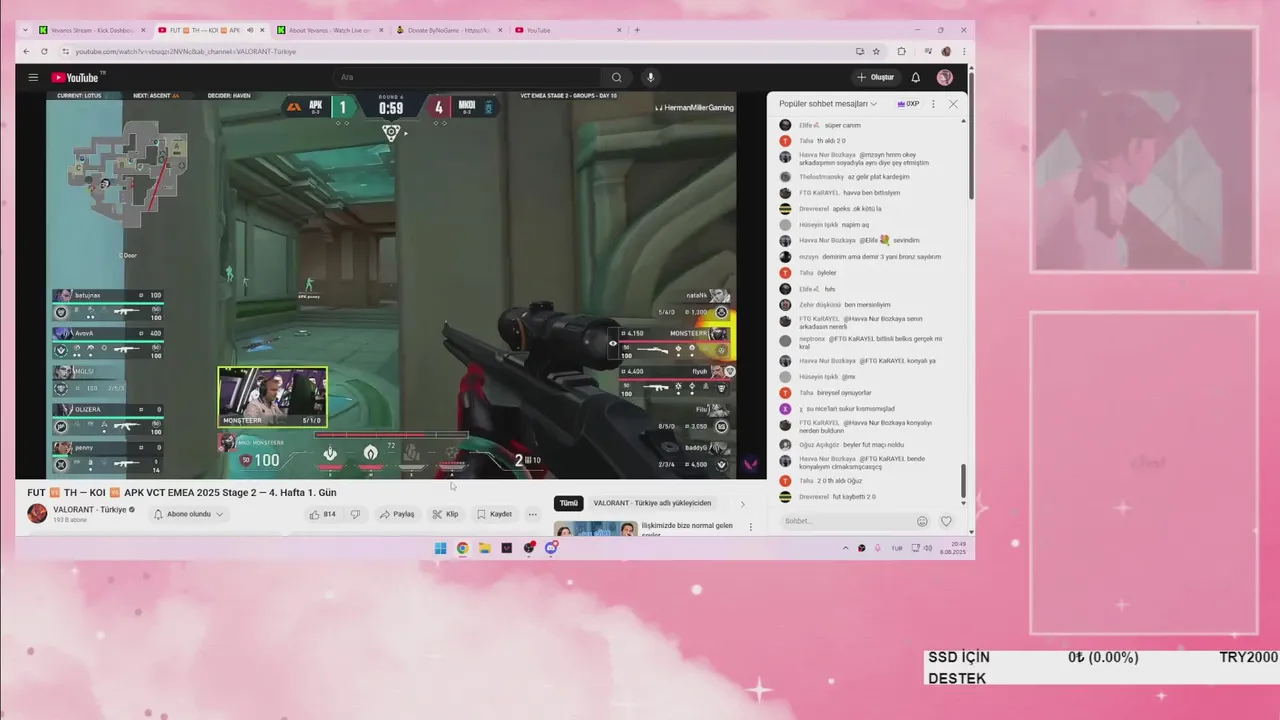Click the search magnifier button
Screen dimensions: 1280x720
616,77
